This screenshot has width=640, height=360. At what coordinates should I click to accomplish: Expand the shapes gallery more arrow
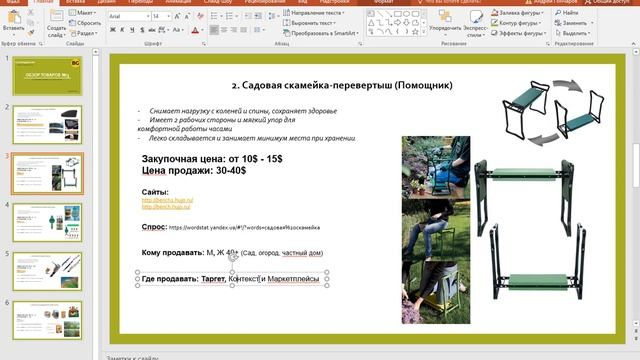pos(424,32)
